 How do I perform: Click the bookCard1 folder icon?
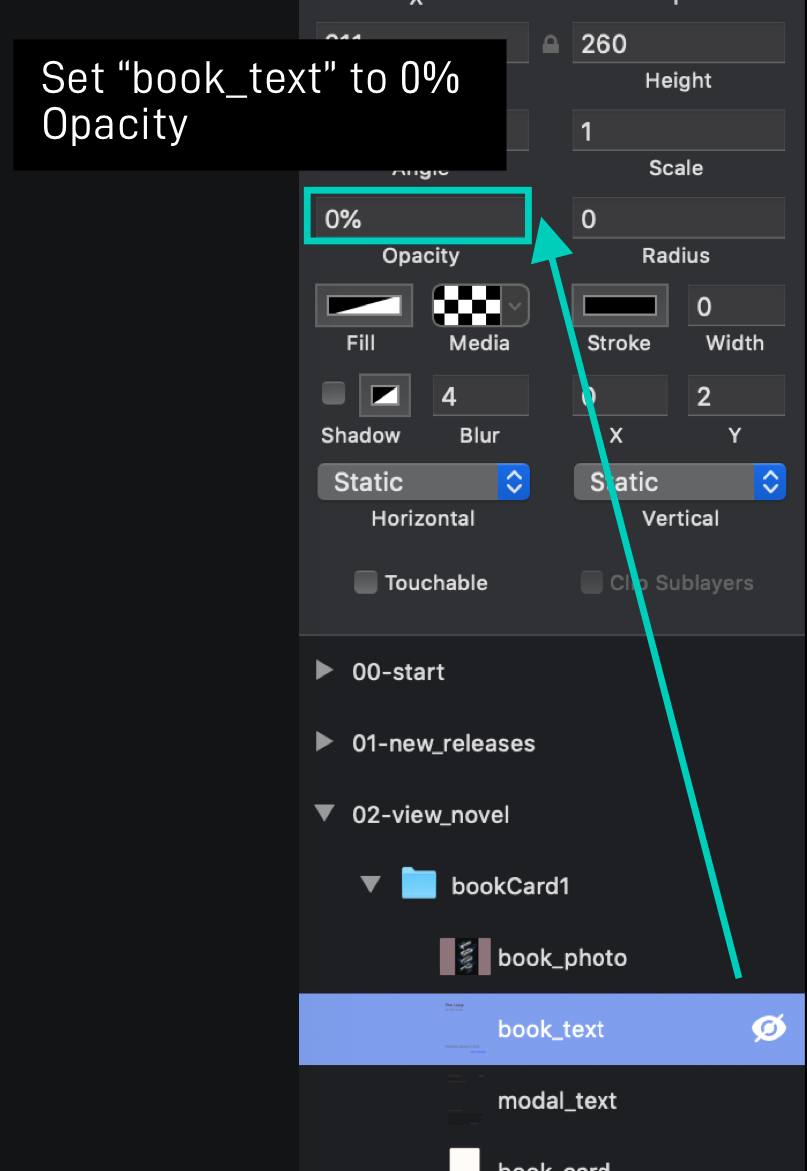point(420,885)
